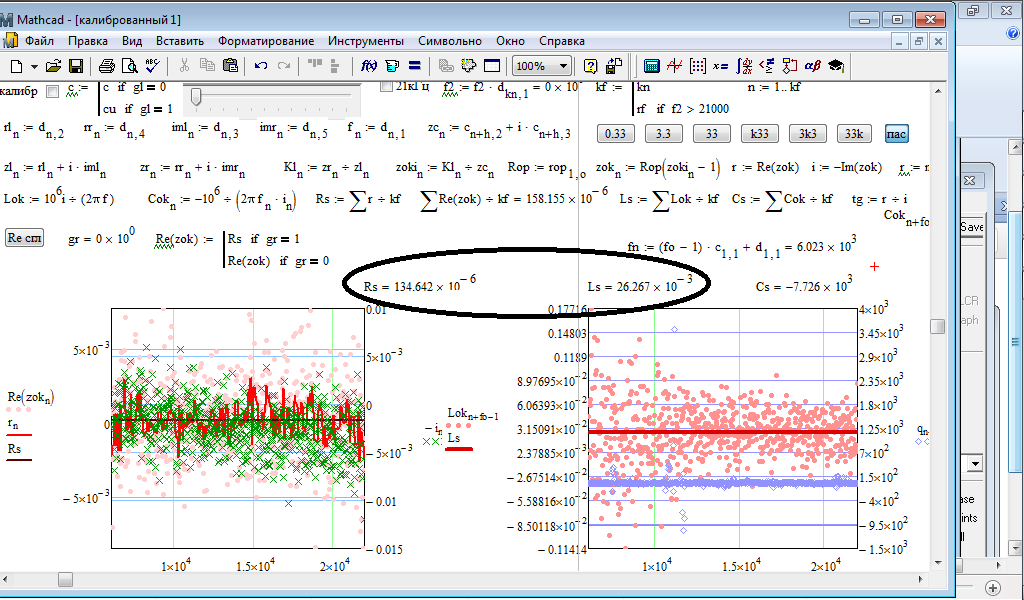Insert function with f(x) icon
The width and height of the screenshot is (1024, 600).
369,66
